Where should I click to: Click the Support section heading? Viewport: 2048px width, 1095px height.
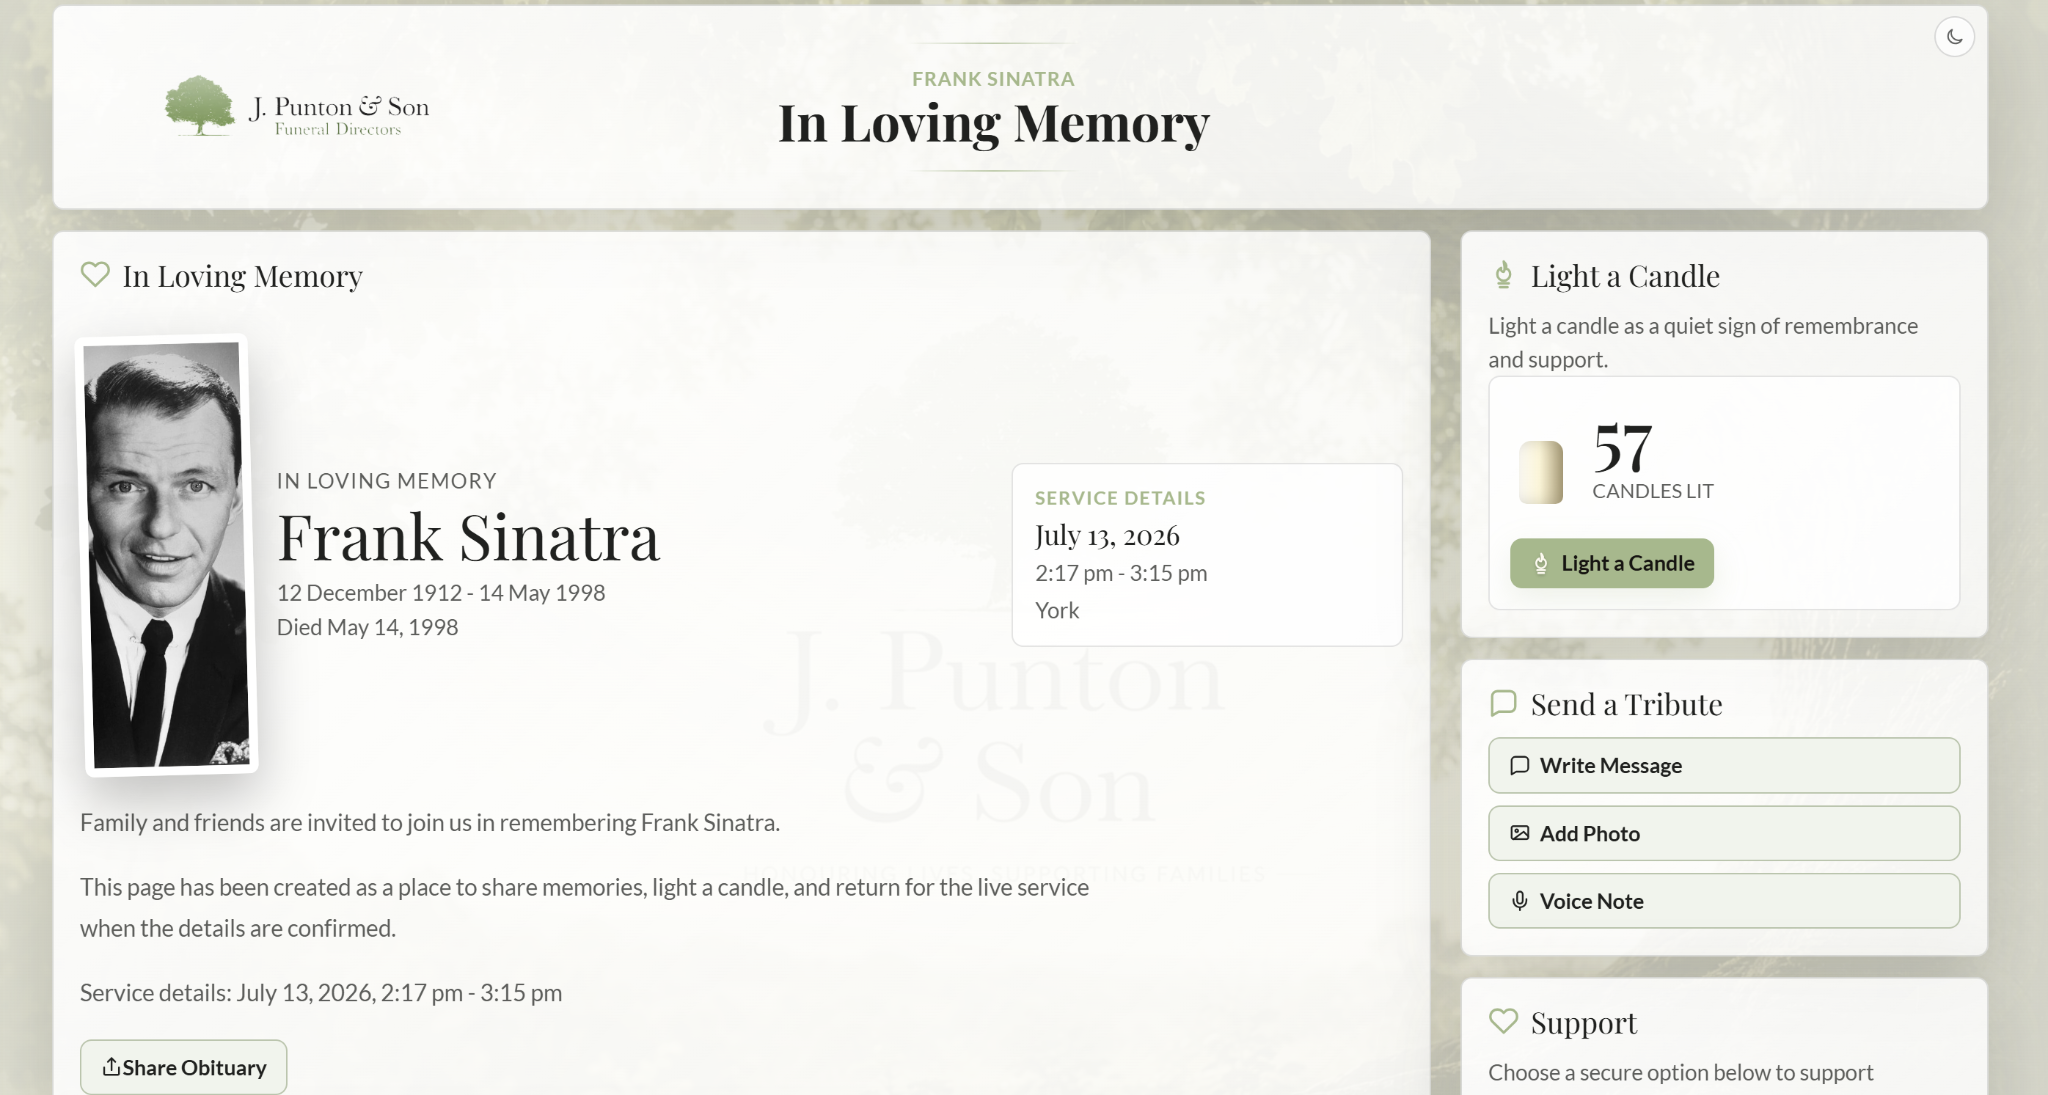[1584, 1022]
